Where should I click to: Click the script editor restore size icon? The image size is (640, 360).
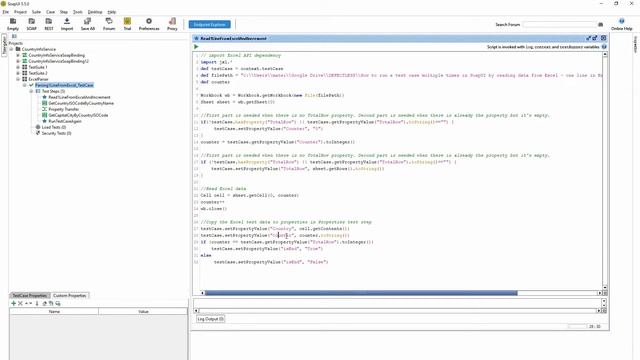point(589,38)
